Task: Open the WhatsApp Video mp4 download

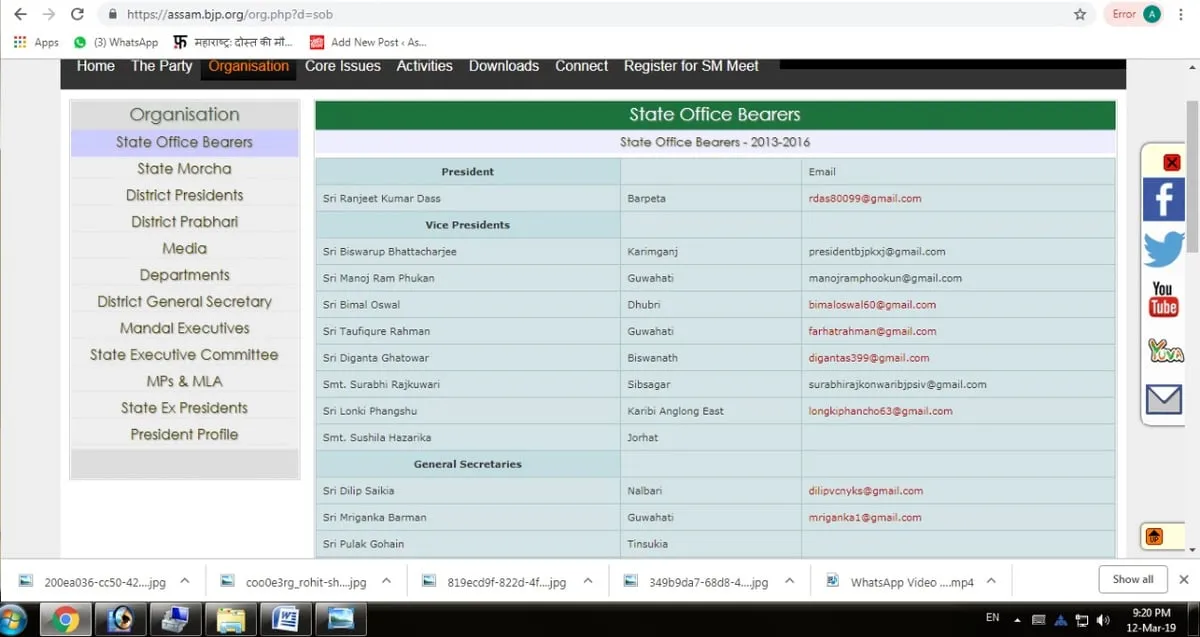Action: tap(900, 581)
